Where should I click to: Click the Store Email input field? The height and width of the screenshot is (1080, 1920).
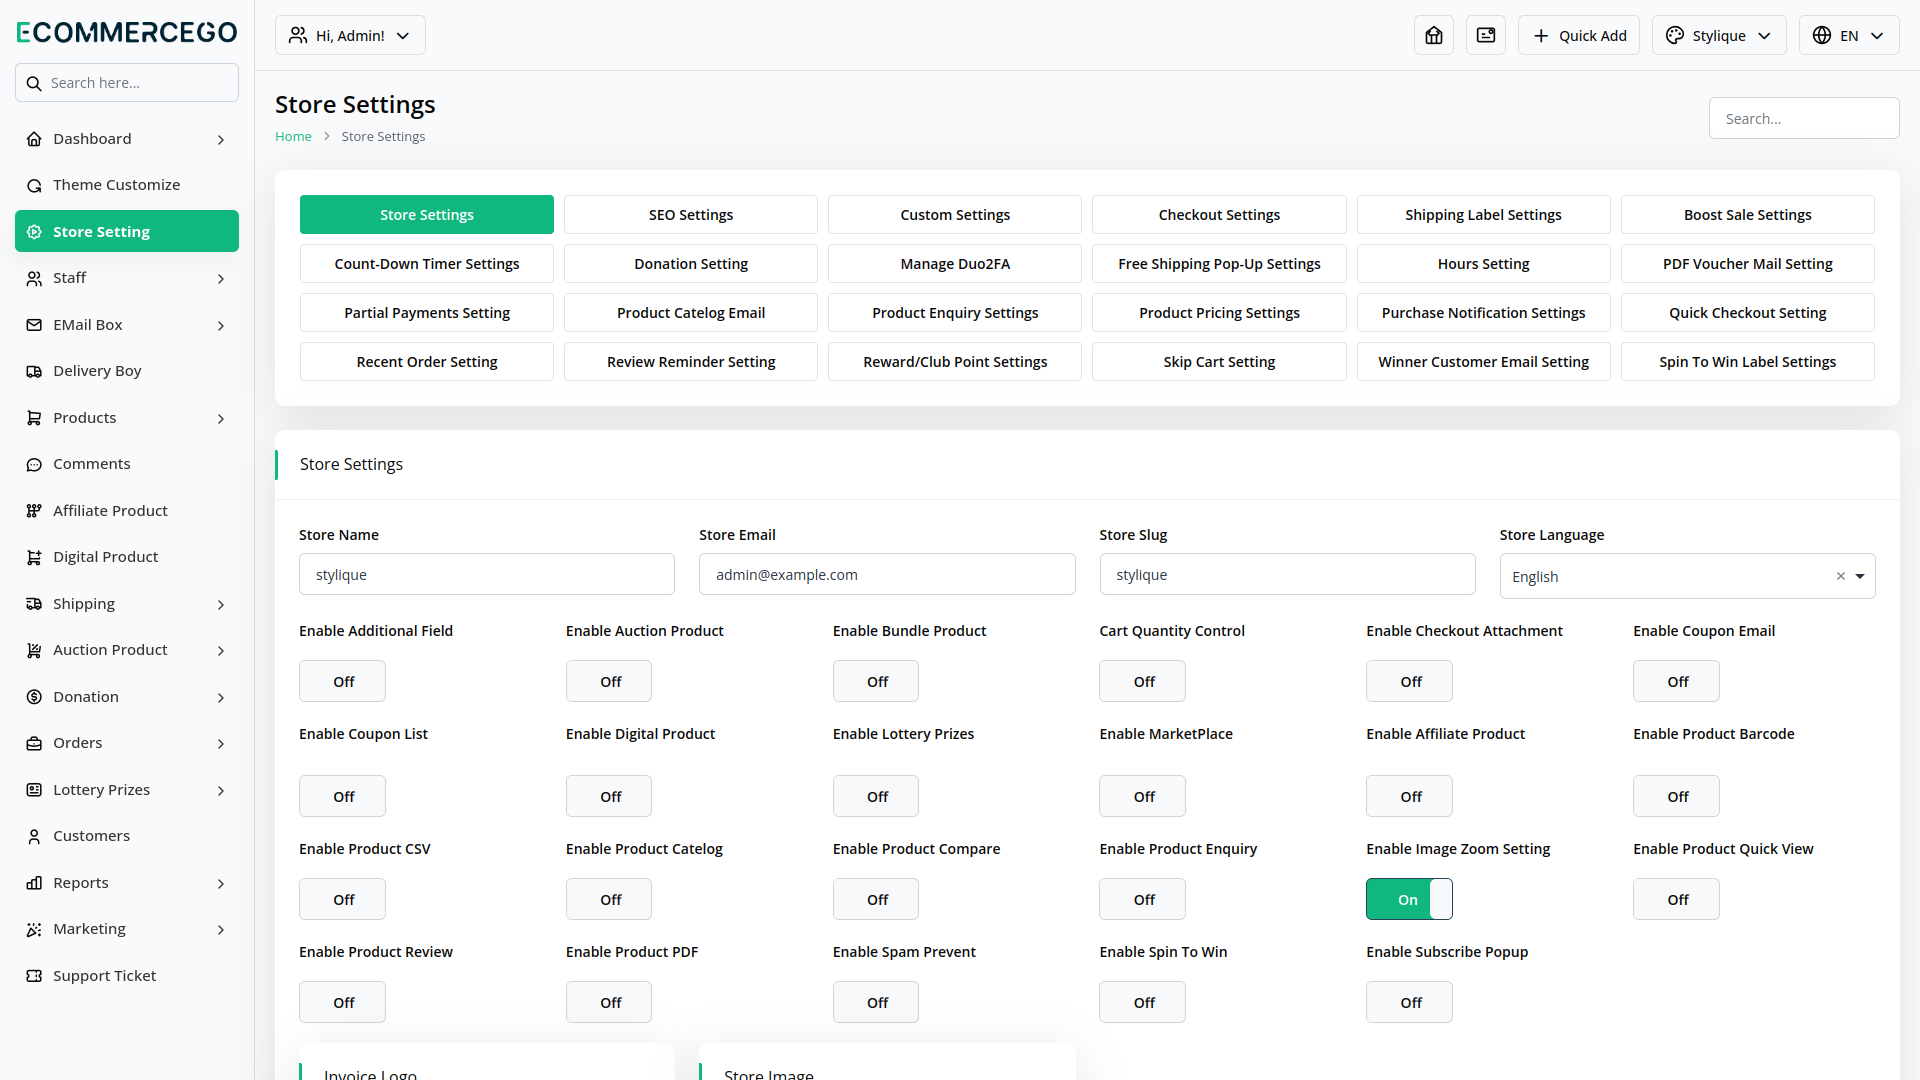pyautogui.click(x=887, y=574)
